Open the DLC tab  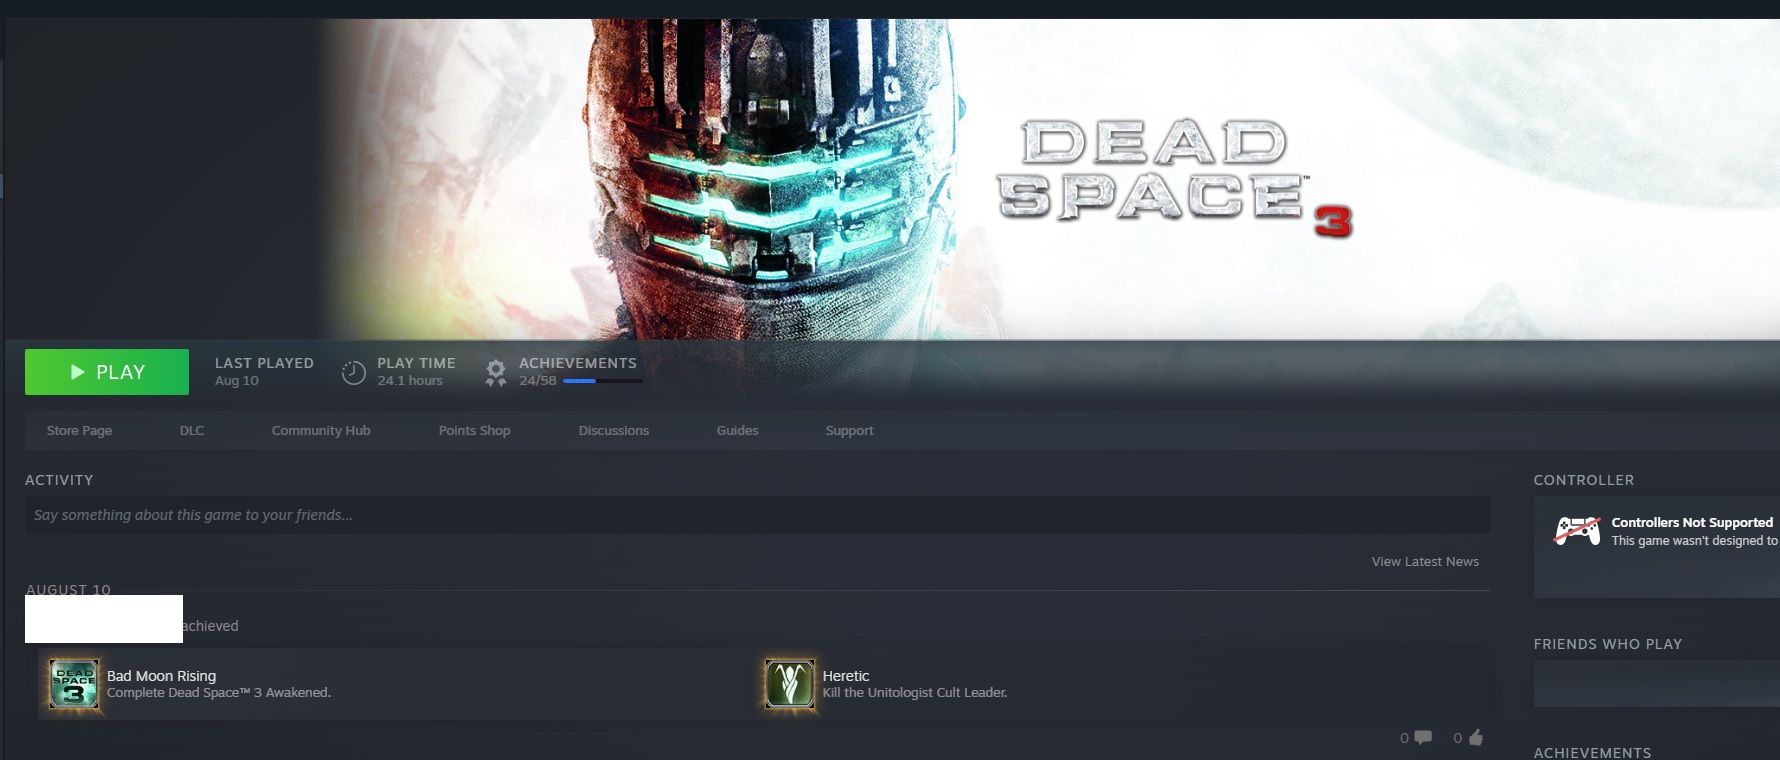coord(192,431)
